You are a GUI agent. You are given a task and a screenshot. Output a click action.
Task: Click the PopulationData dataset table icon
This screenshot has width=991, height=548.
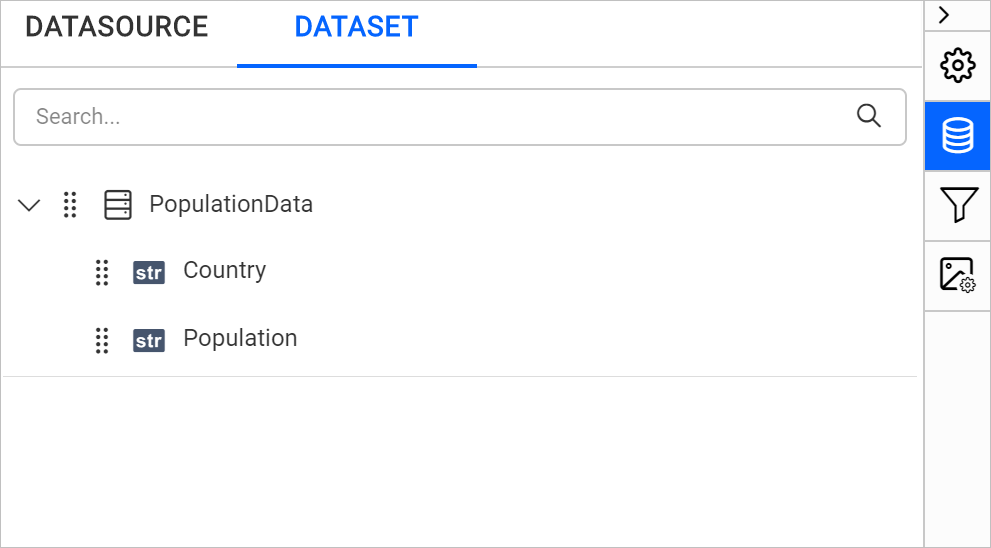[x=118, y=205]
